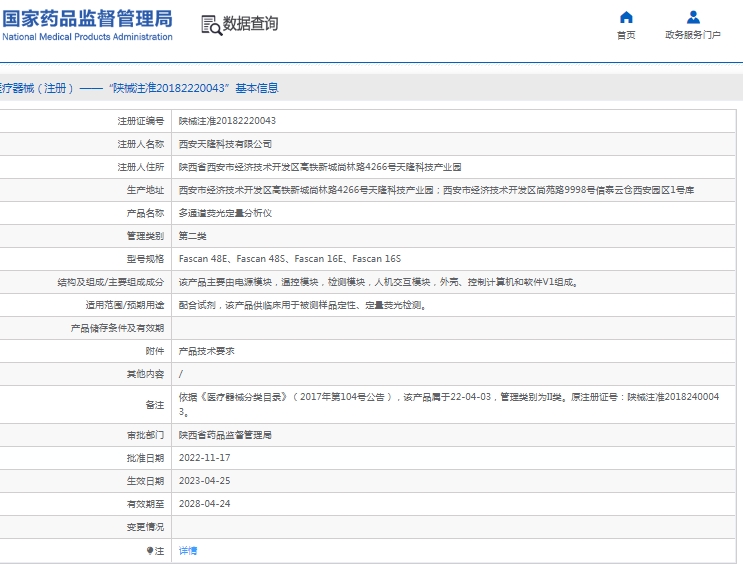
Task: Select the expiry date 2028-04-24
Action: [204, 504]
